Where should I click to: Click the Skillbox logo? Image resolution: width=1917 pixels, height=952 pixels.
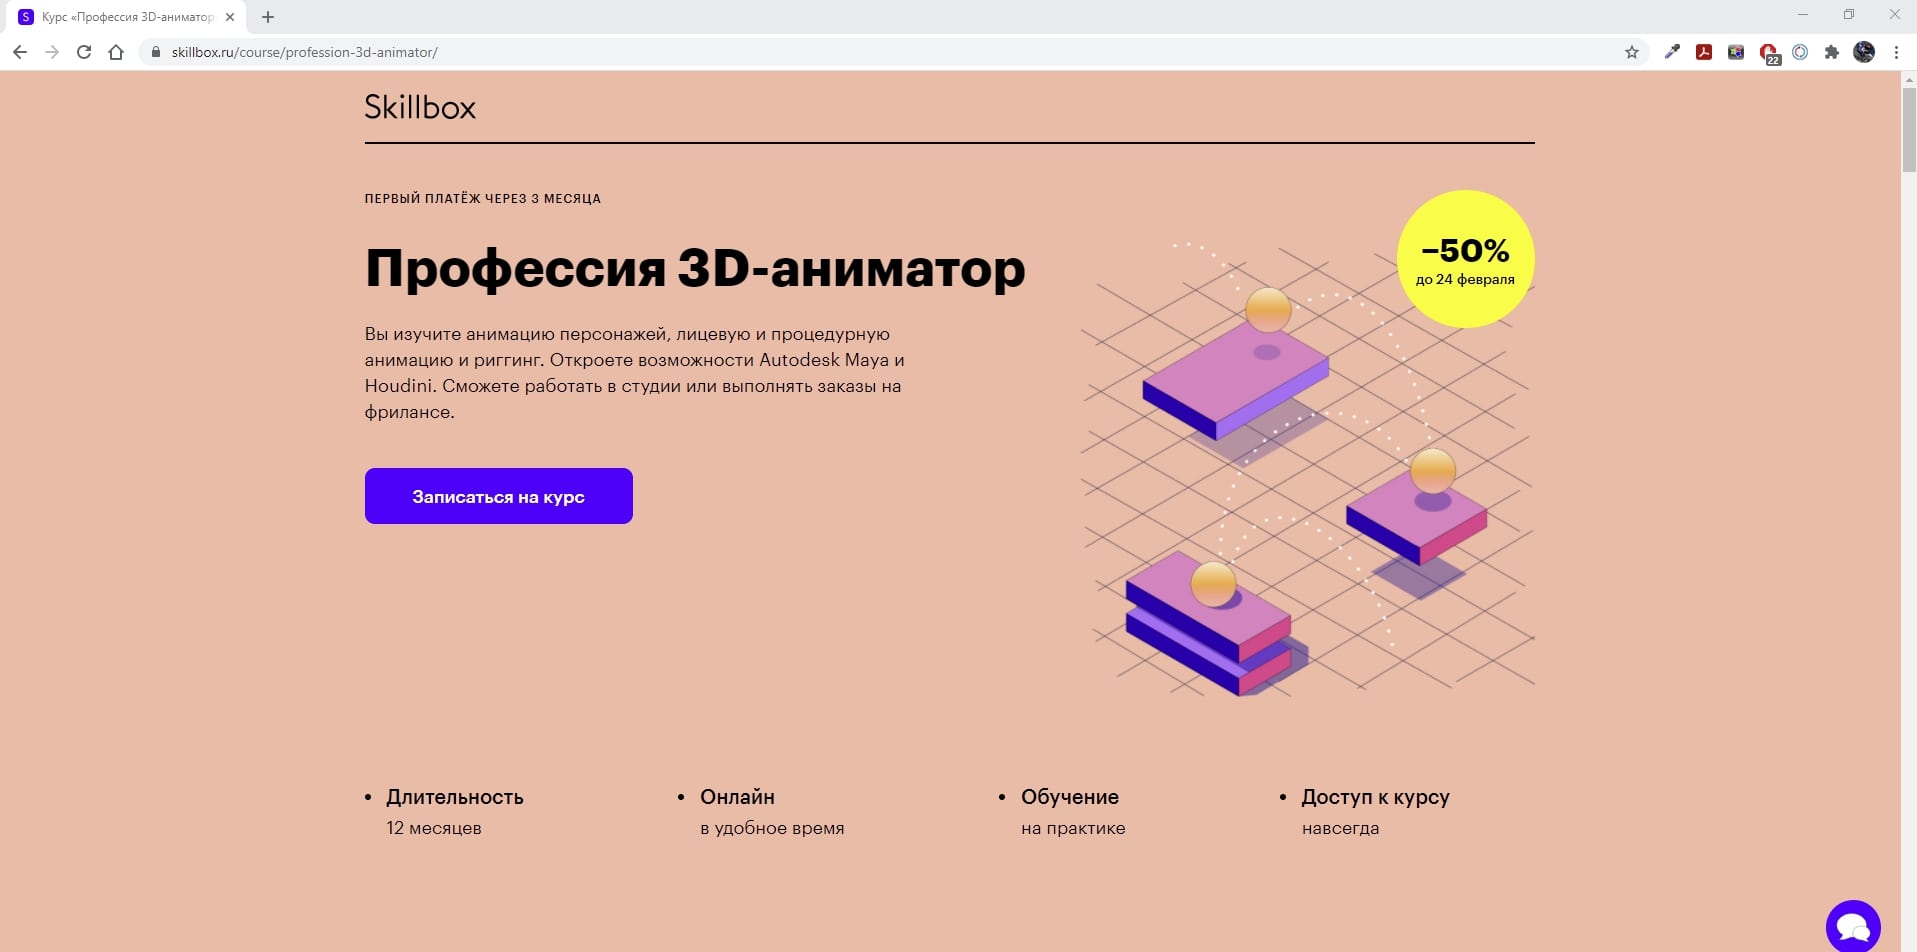point(420,107)
